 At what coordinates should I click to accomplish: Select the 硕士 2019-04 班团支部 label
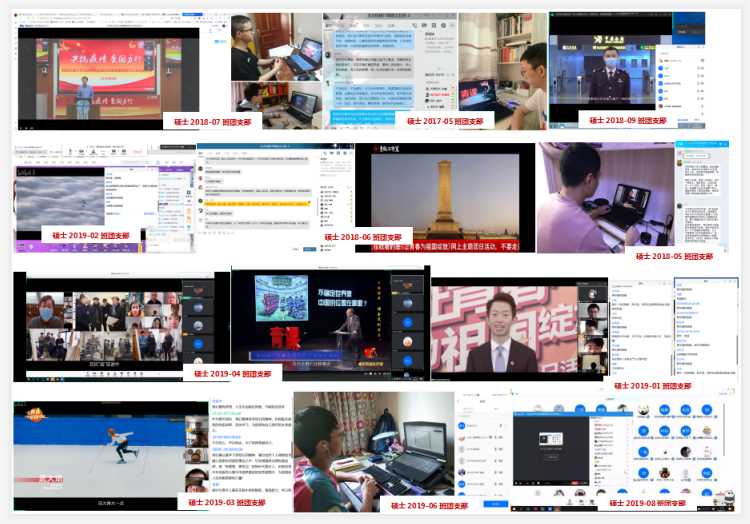(x=232, y=373)
